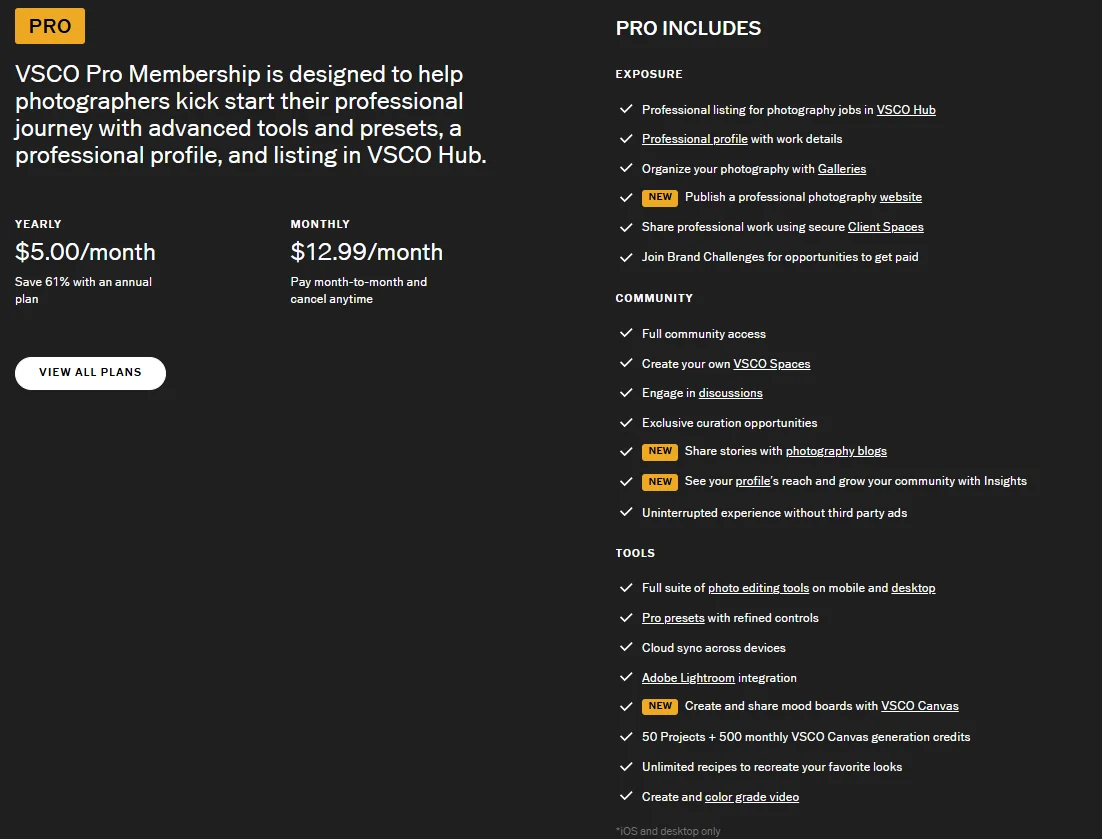The height and width of the screenshot is (839, 1102).
Task: Open the Galleries link
Action: (842, 169)
